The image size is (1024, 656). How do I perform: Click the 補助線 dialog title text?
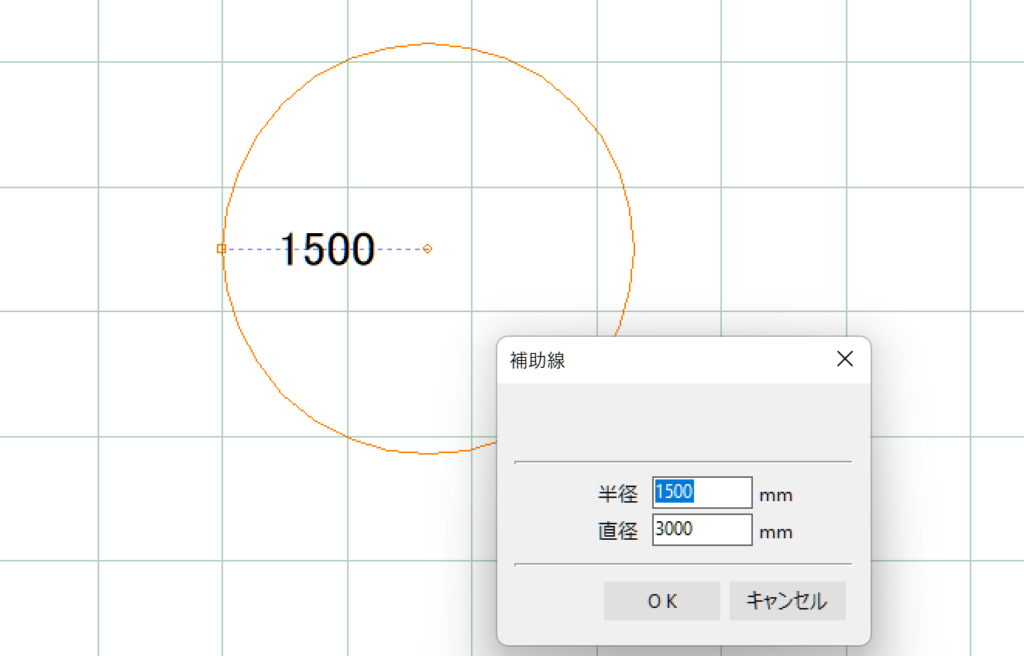coord(540,361)
